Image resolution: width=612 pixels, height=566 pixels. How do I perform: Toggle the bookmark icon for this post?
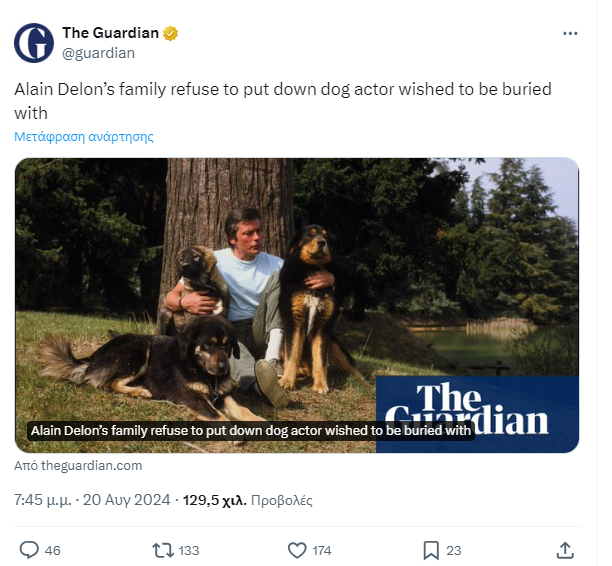(x=430, y=549)
